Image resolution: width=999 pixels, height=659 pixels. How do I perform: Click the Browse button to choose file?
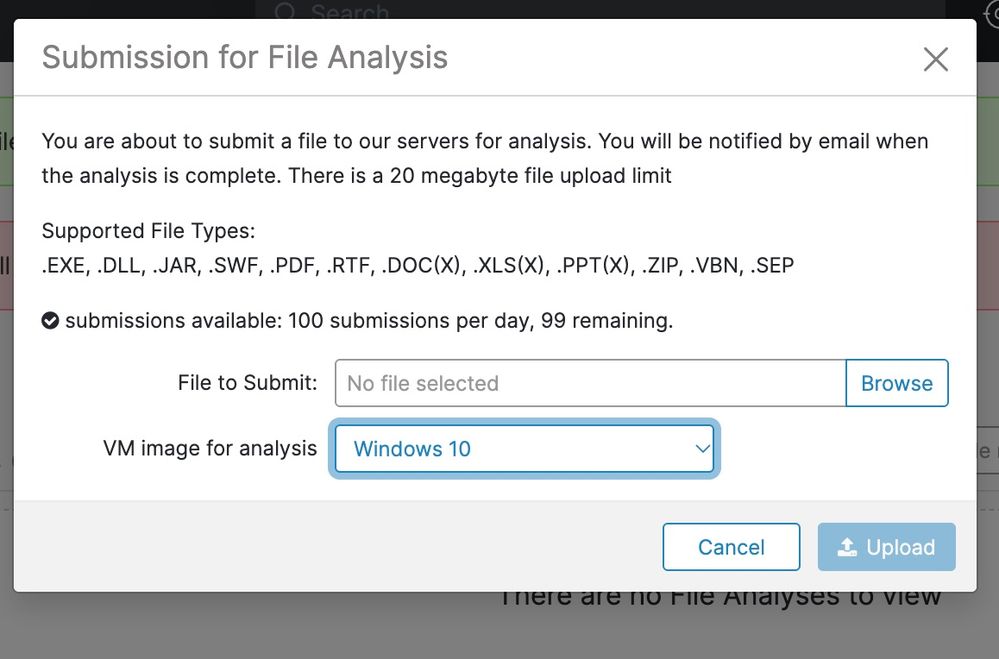tap(896, 383)
